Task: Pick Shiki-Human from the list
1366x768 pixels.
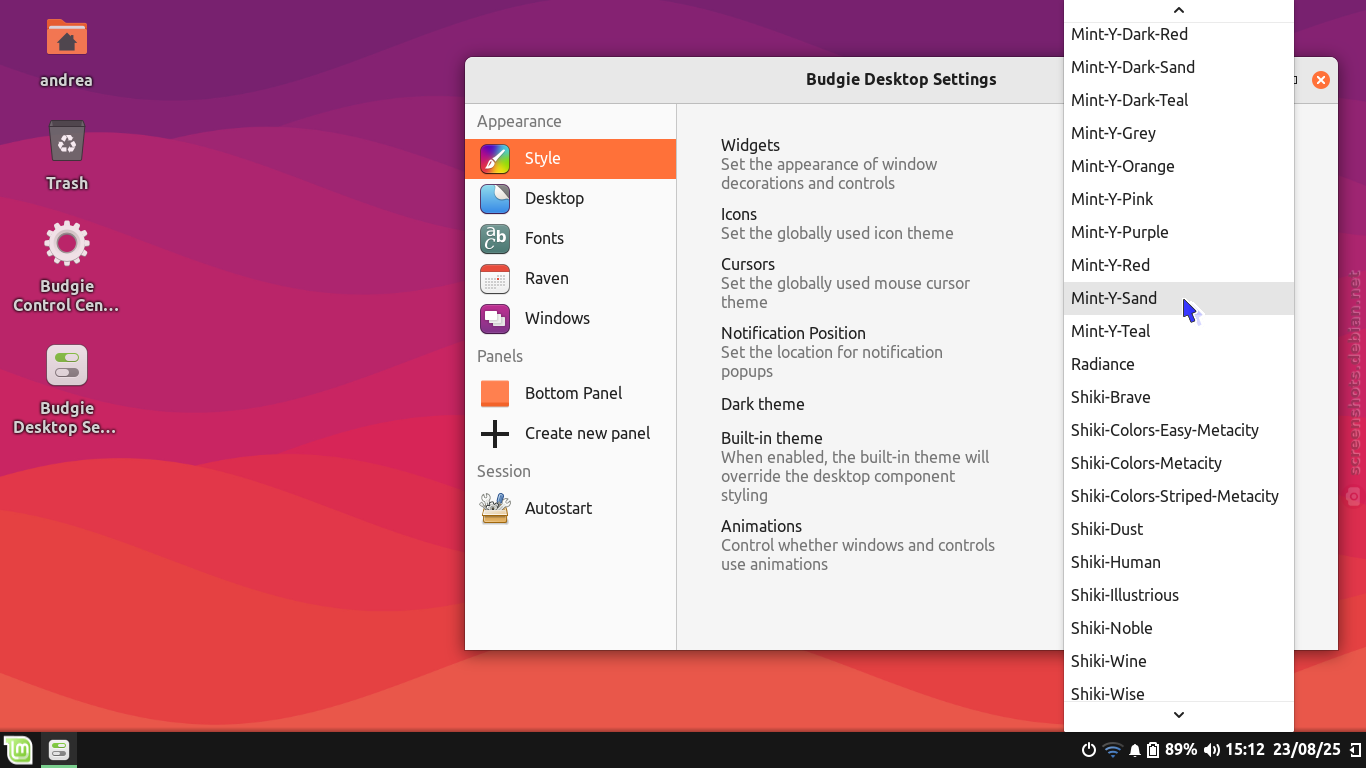Action: click(1179, 562)
